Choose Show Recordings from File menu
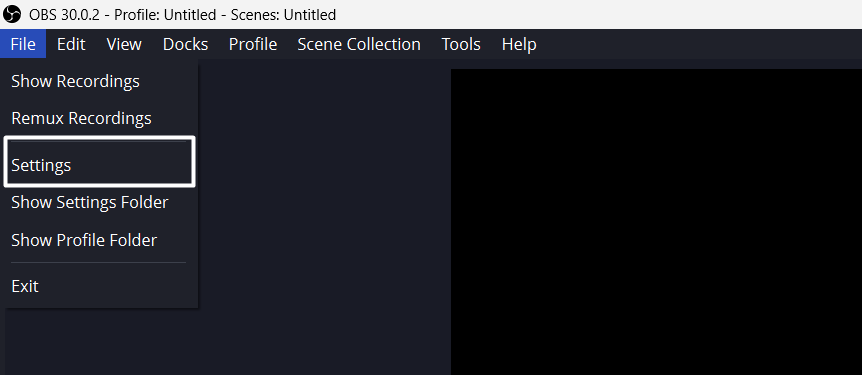Image resolution: width=862 pixels, height=375 pixels. coord(100,81)
